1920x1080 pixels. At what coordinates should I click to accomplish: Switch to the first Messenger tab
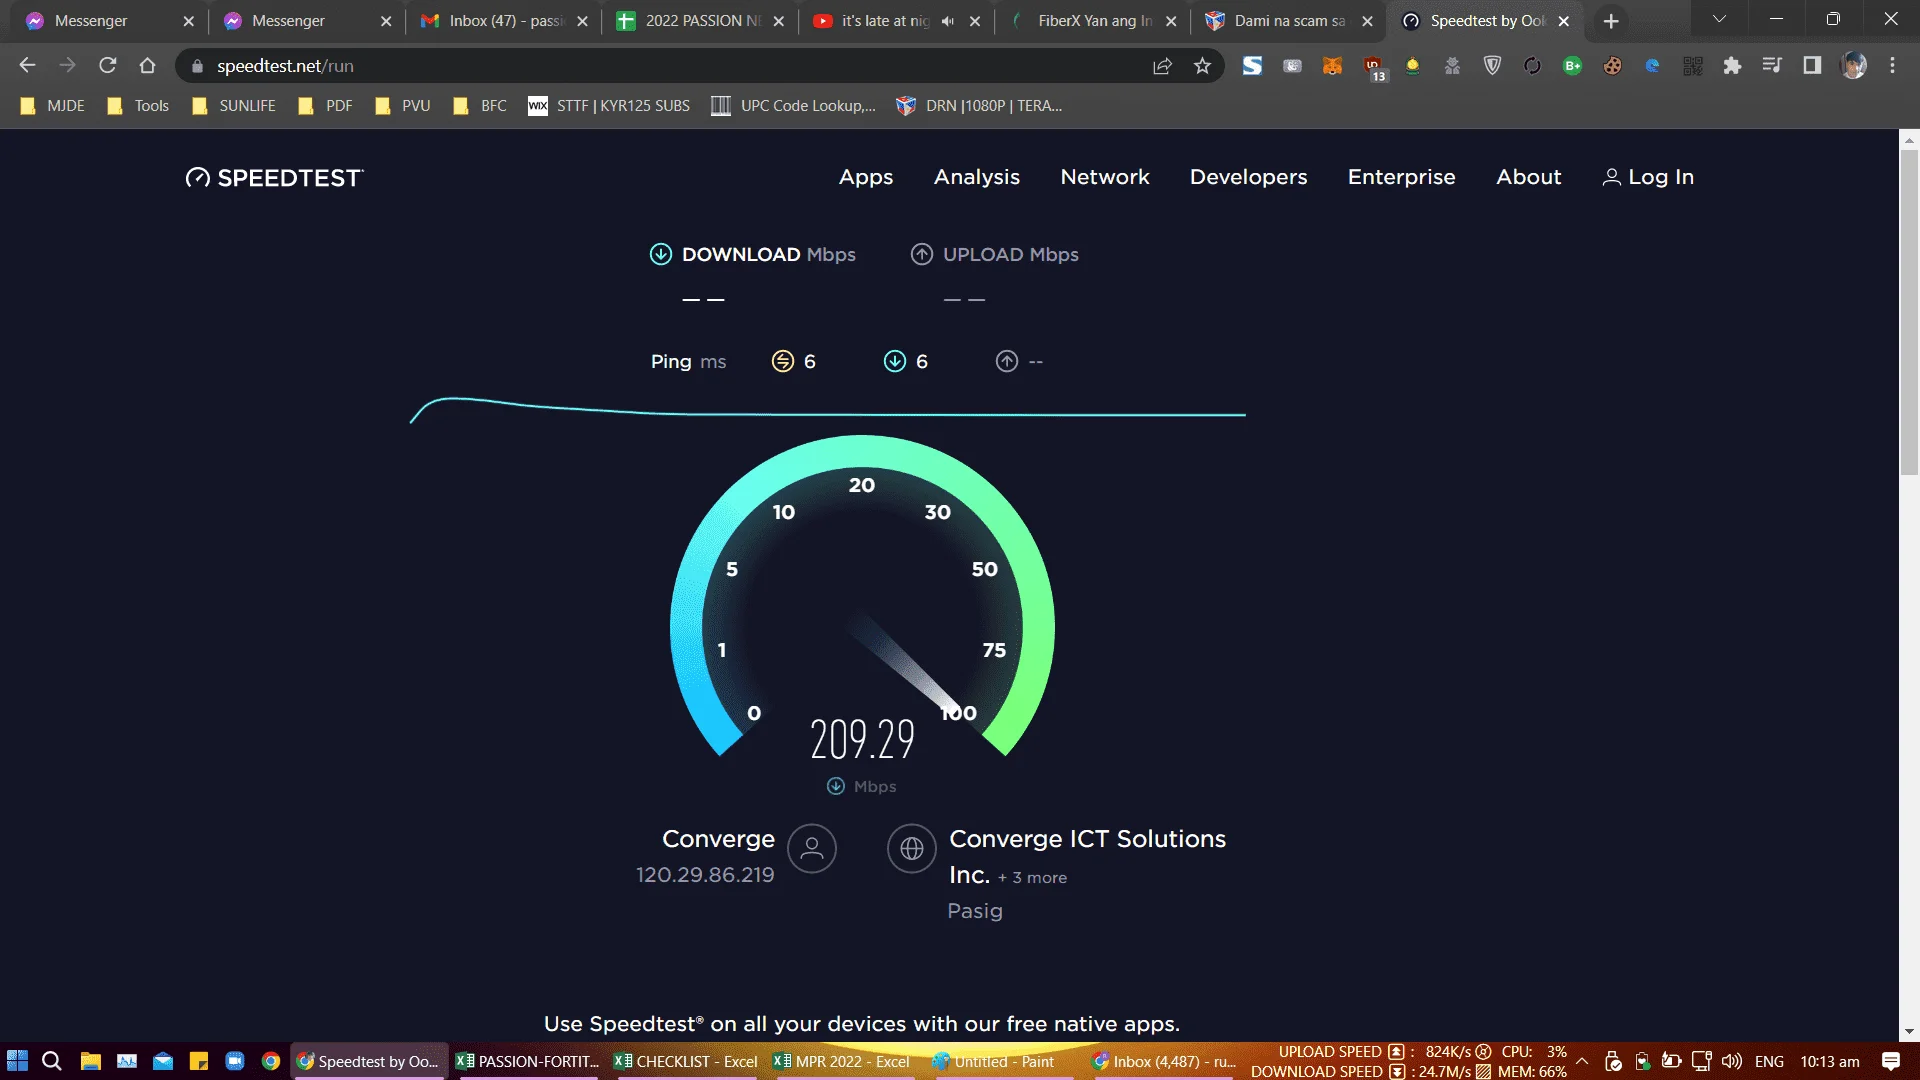[x=108, y=21]
